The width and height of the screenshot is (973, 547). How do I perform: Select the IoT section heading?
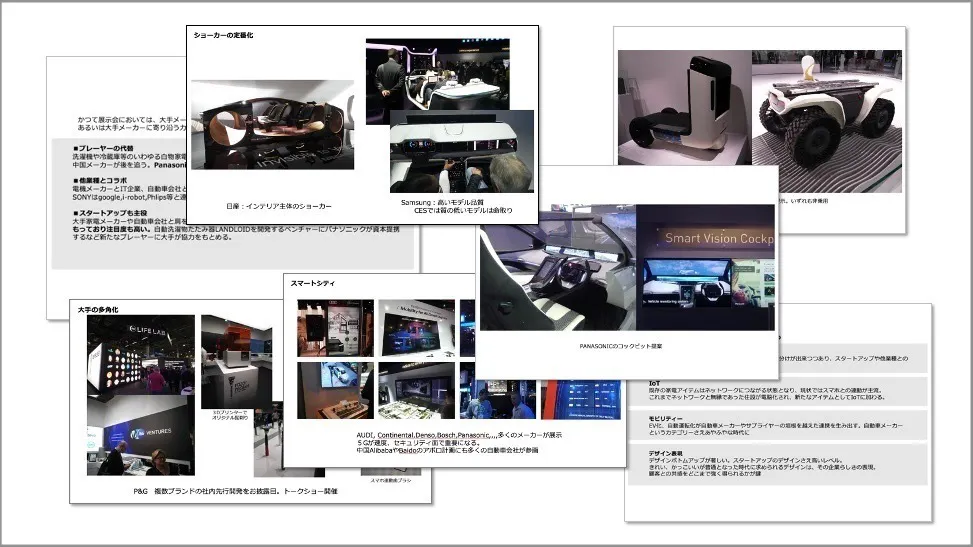pyautogui.click(x=655, y=382)
